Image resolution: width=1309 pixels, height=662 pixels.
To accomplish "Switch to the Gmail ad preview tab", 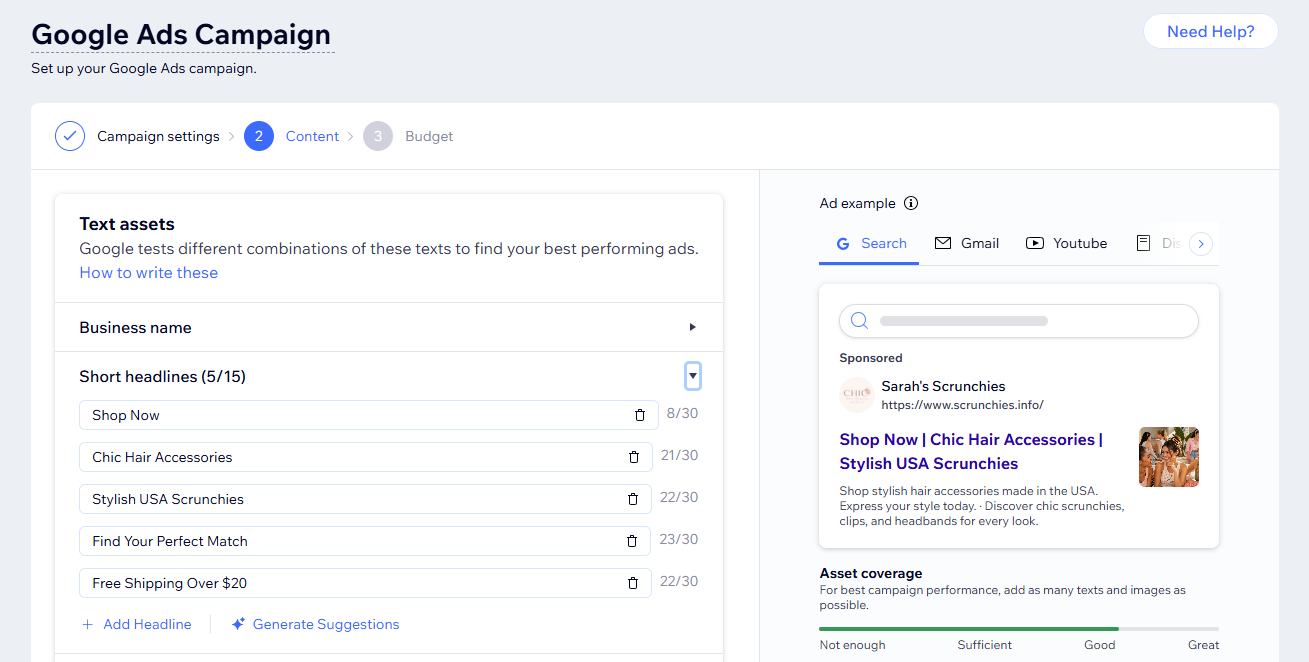I will coord(967,243).
